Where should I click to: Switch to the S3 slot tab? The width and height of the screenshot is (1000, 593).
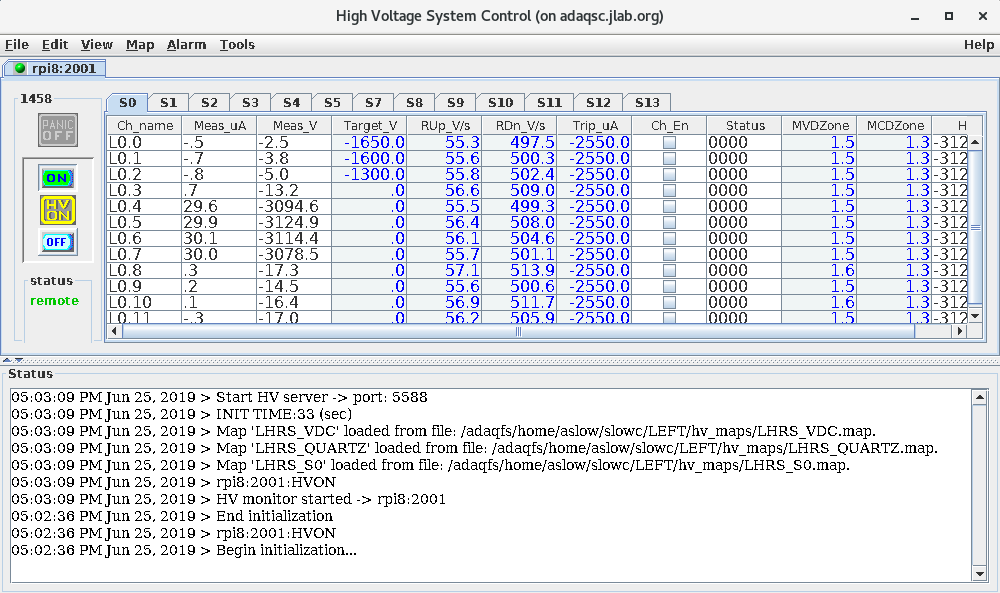point(250,103)
